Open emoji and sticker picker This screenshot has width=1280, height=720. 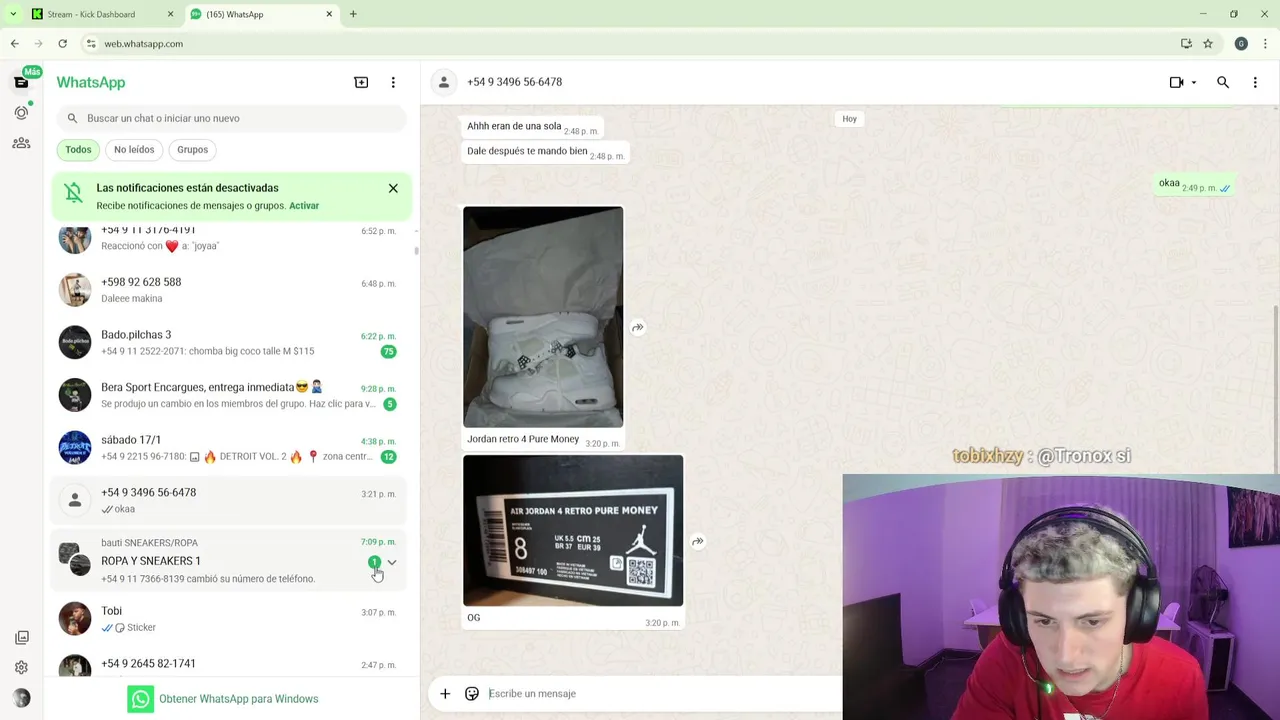[x=472, y=693]
